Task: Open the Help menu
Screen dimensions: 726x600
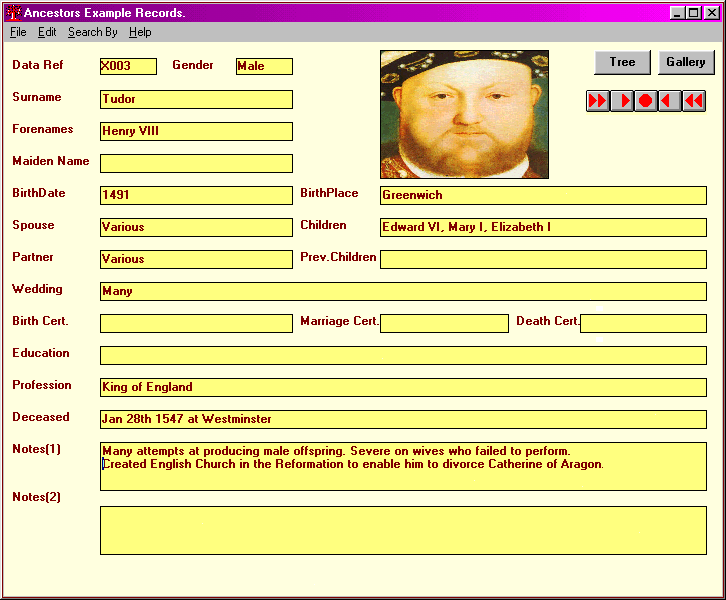Action: [x=140, y=32]
